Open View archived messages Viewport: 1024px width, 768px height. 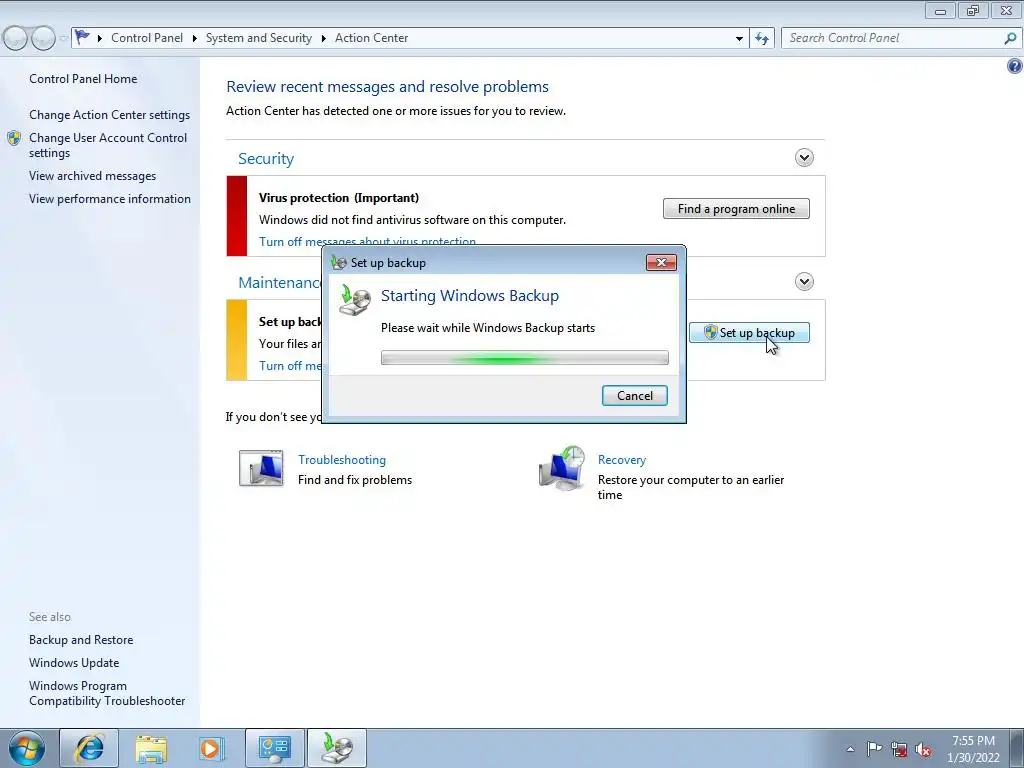(92, 176)
